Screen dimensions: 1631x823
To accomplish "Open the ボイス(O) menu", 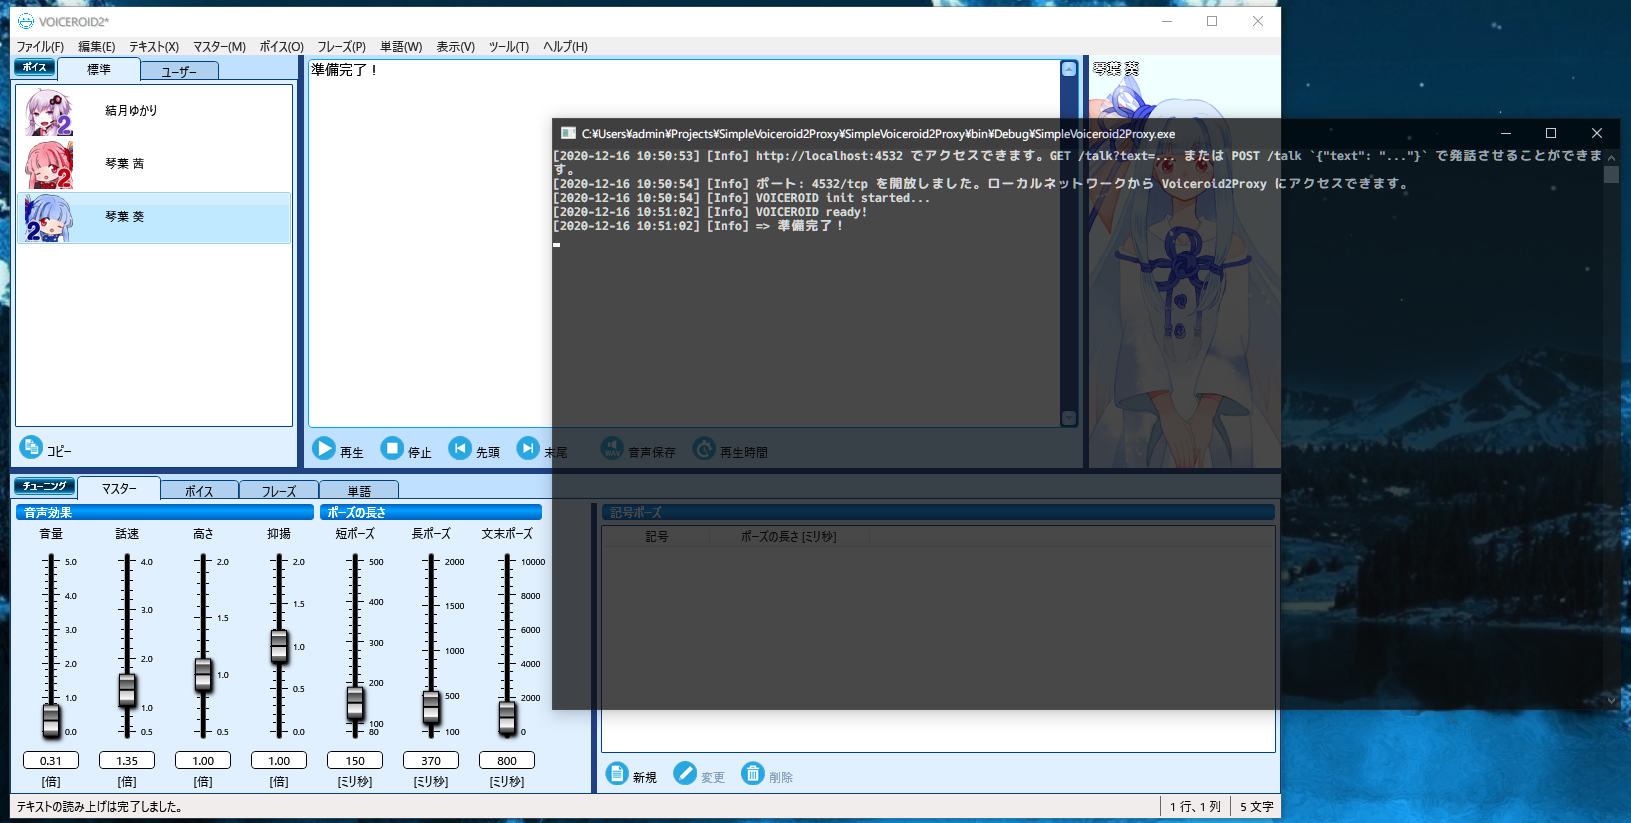I will [x=282, y=47].
